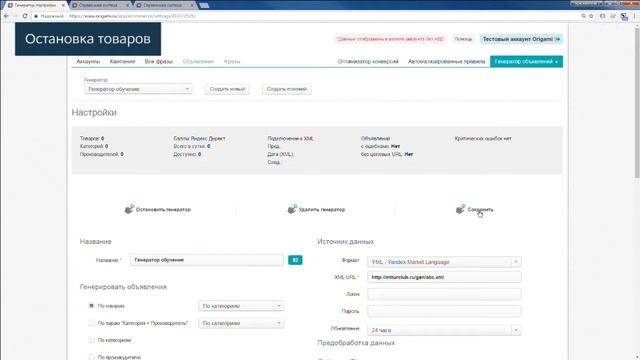640x360 pixels.
Task: Click the Генерировать объявления heading
Action: pos(123,287)
